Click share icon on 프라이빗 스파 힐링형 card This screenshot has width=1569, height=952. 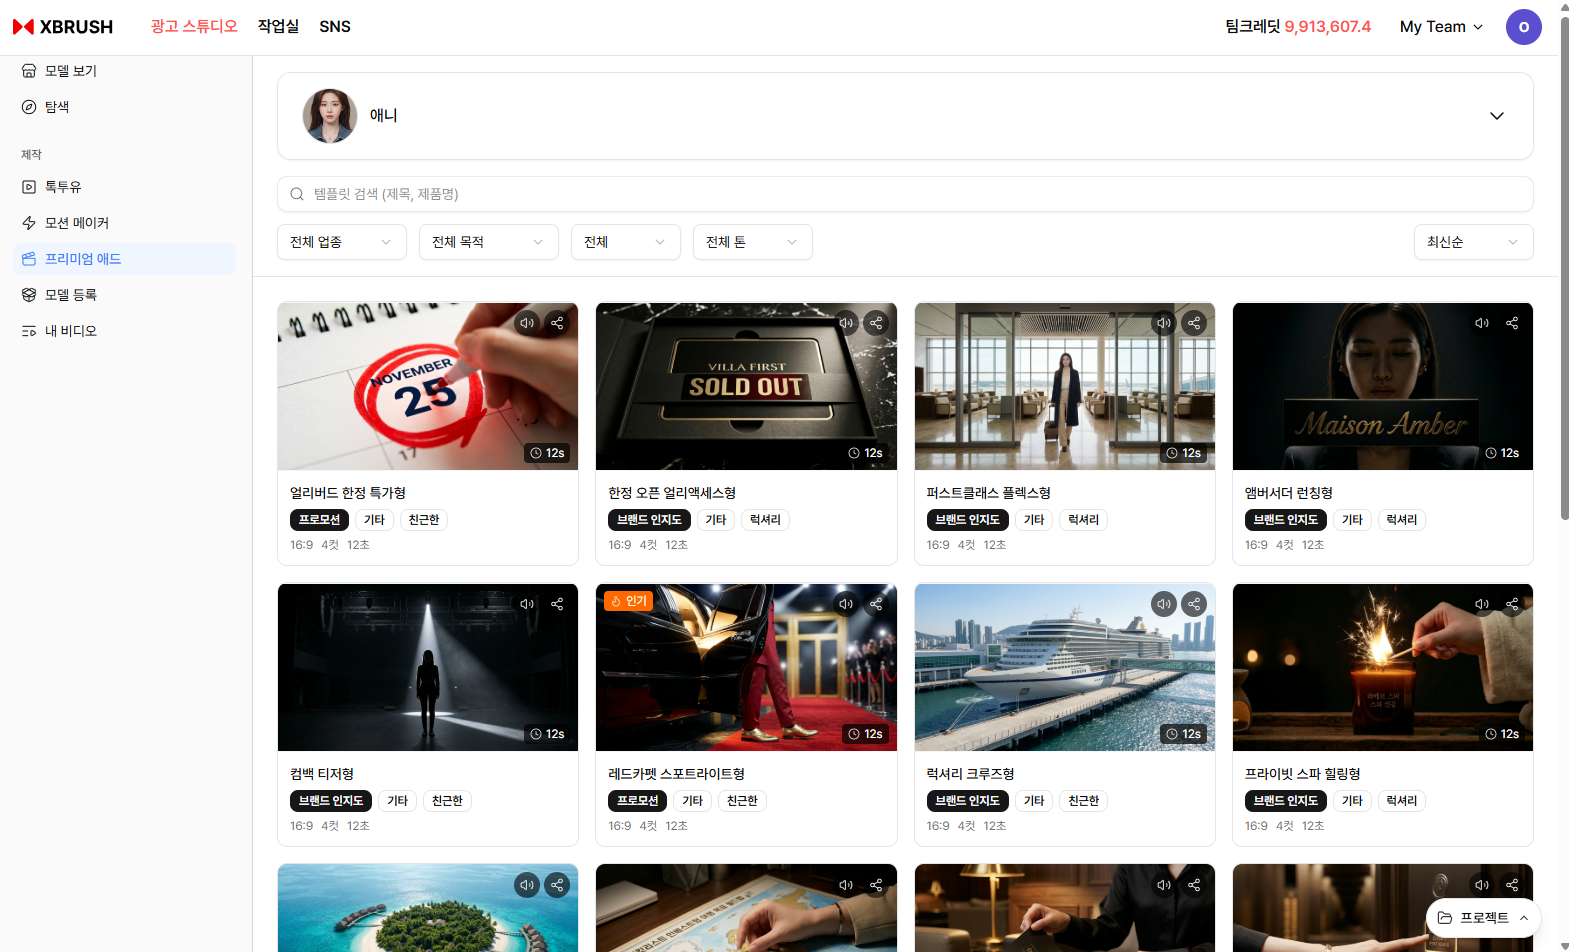point(1512,604)
